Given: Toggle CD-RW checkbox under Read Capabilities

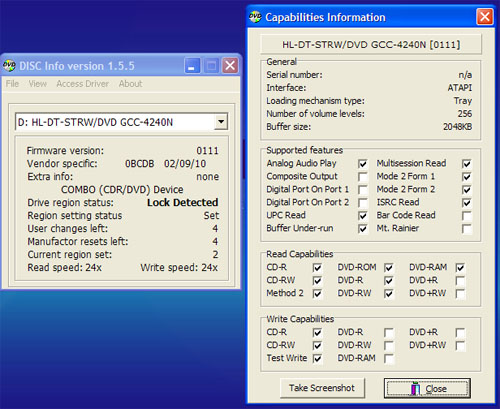Looking at the screenshot, I should click(x=317, y=281).
